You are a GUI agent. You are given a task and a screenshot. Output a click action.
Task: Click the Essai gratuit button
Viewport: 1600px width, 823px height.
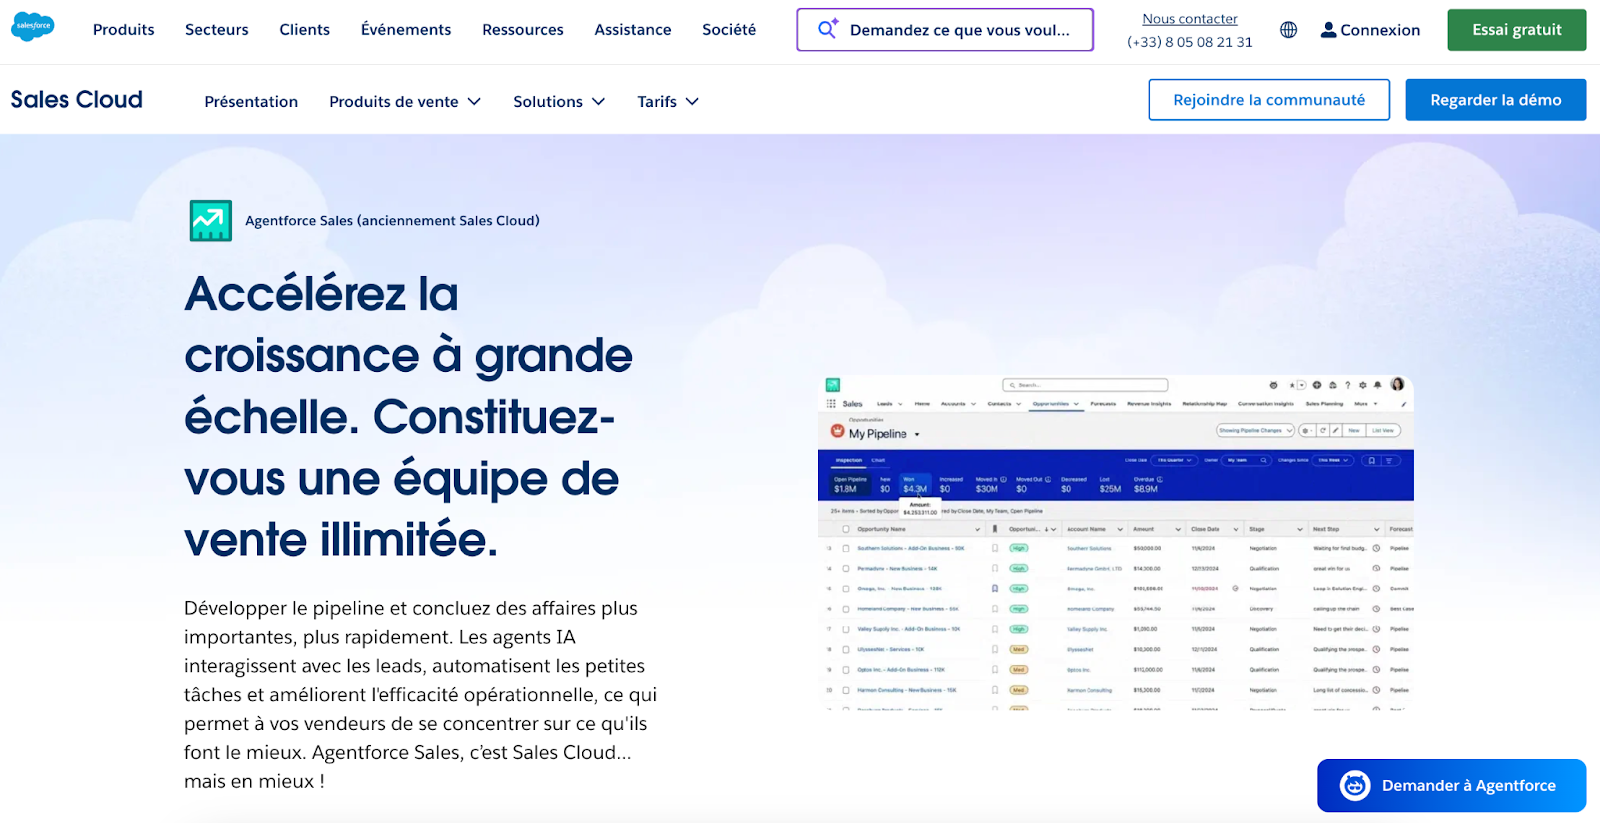pyautogui.click(x=1516, y=30)
